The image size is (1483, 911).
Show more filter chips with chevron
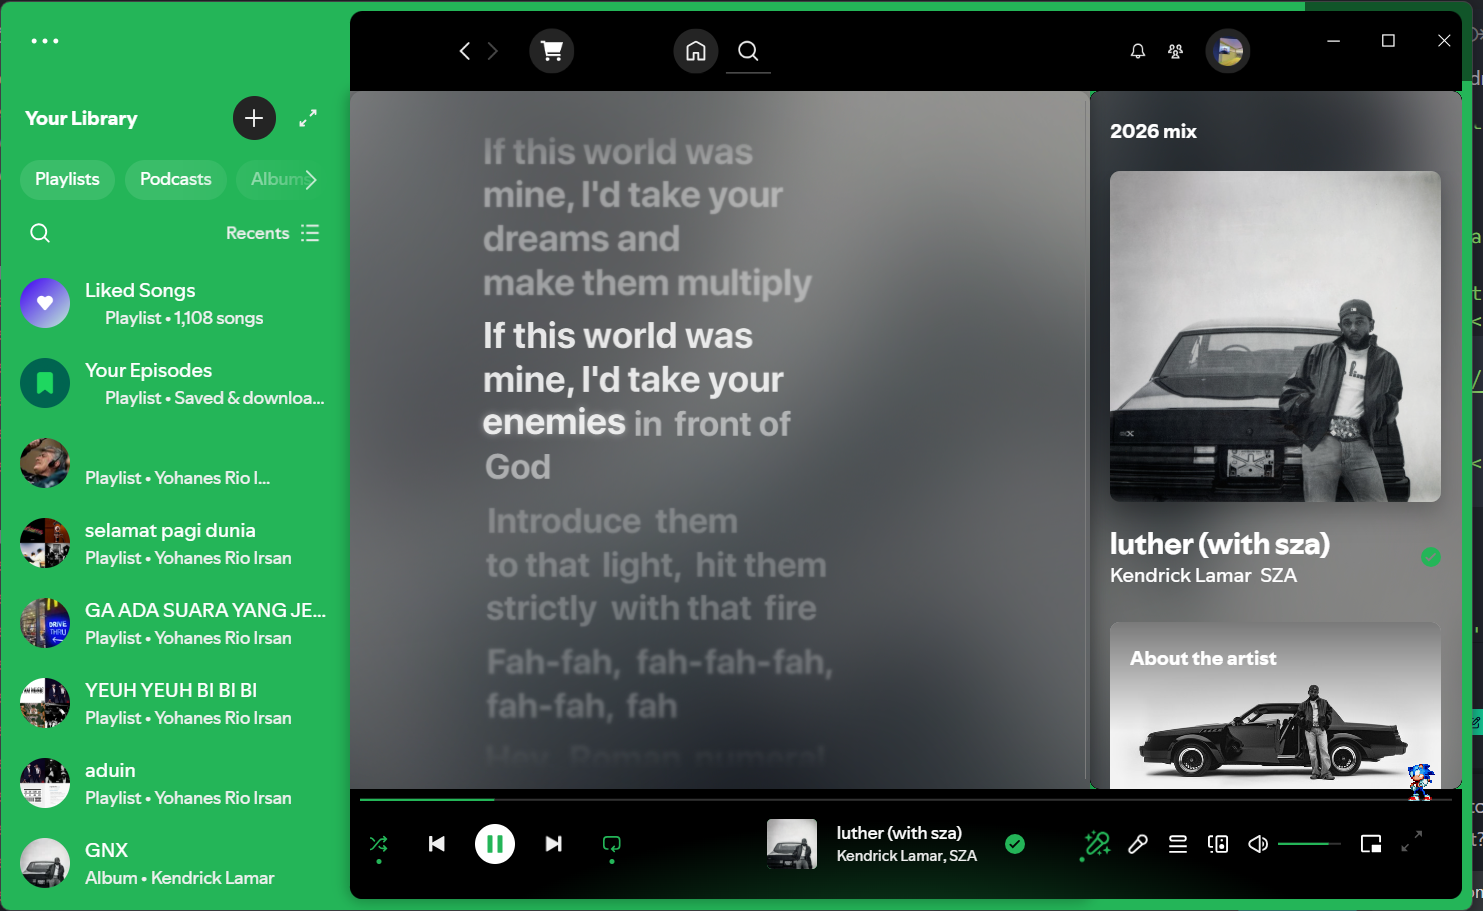[311, 180]
